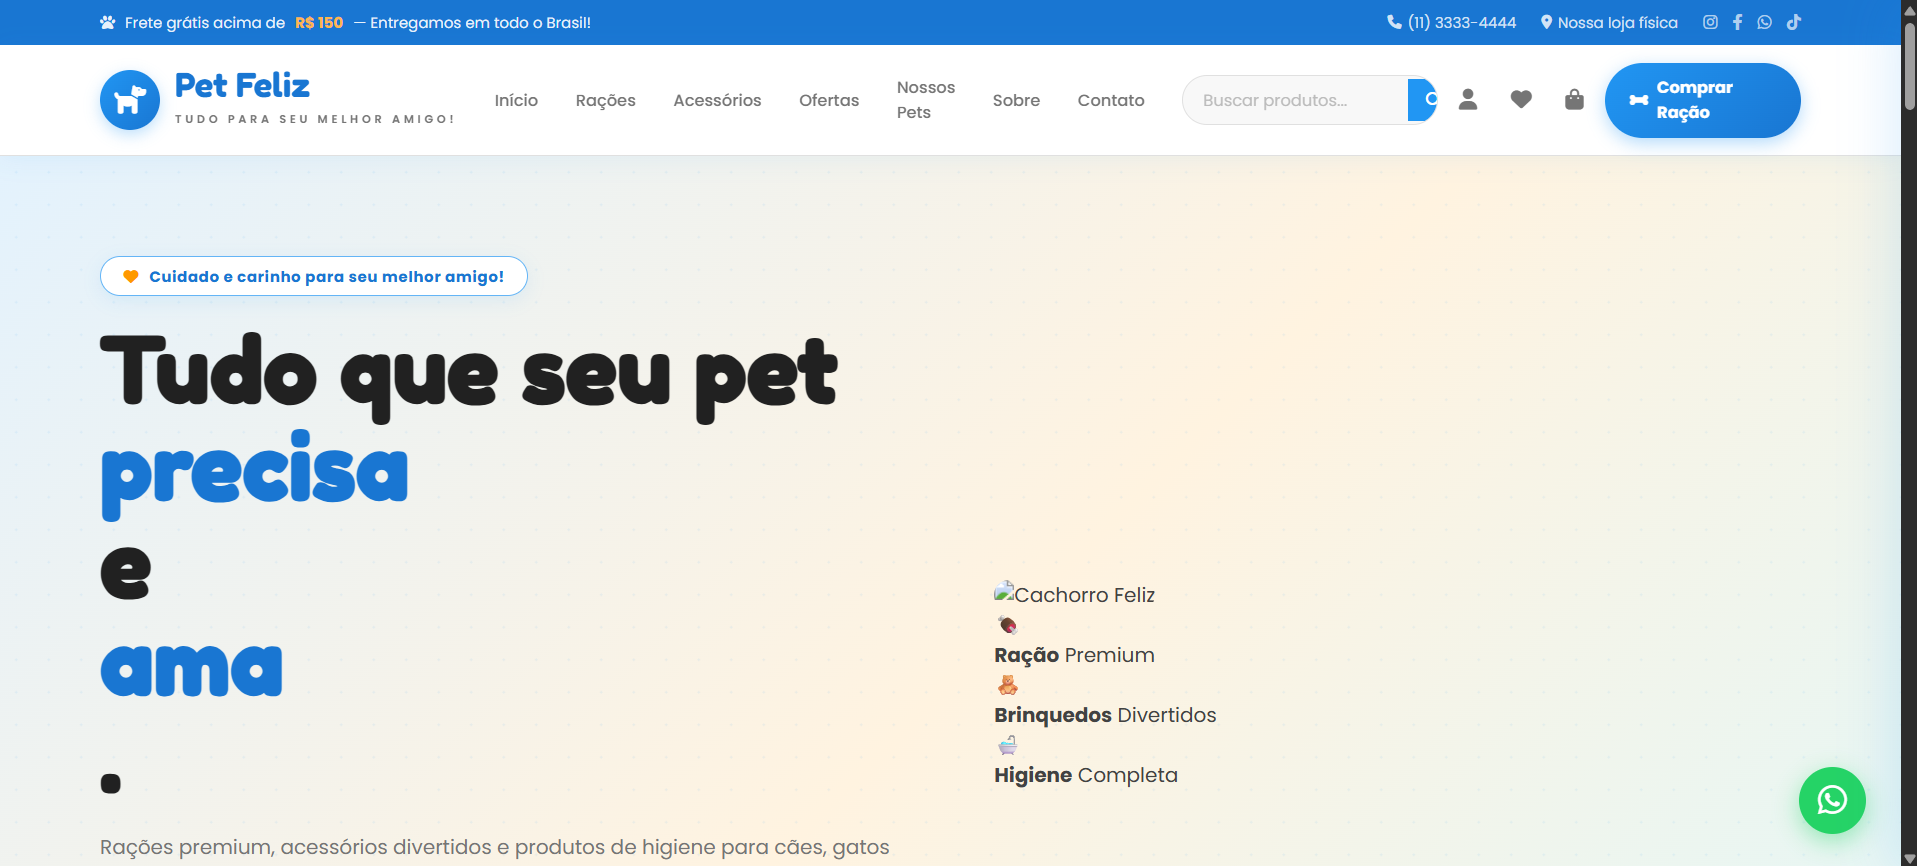Open the Acessórios menu item
Screen dimensions: 1917x866
(x=717, y=100)
